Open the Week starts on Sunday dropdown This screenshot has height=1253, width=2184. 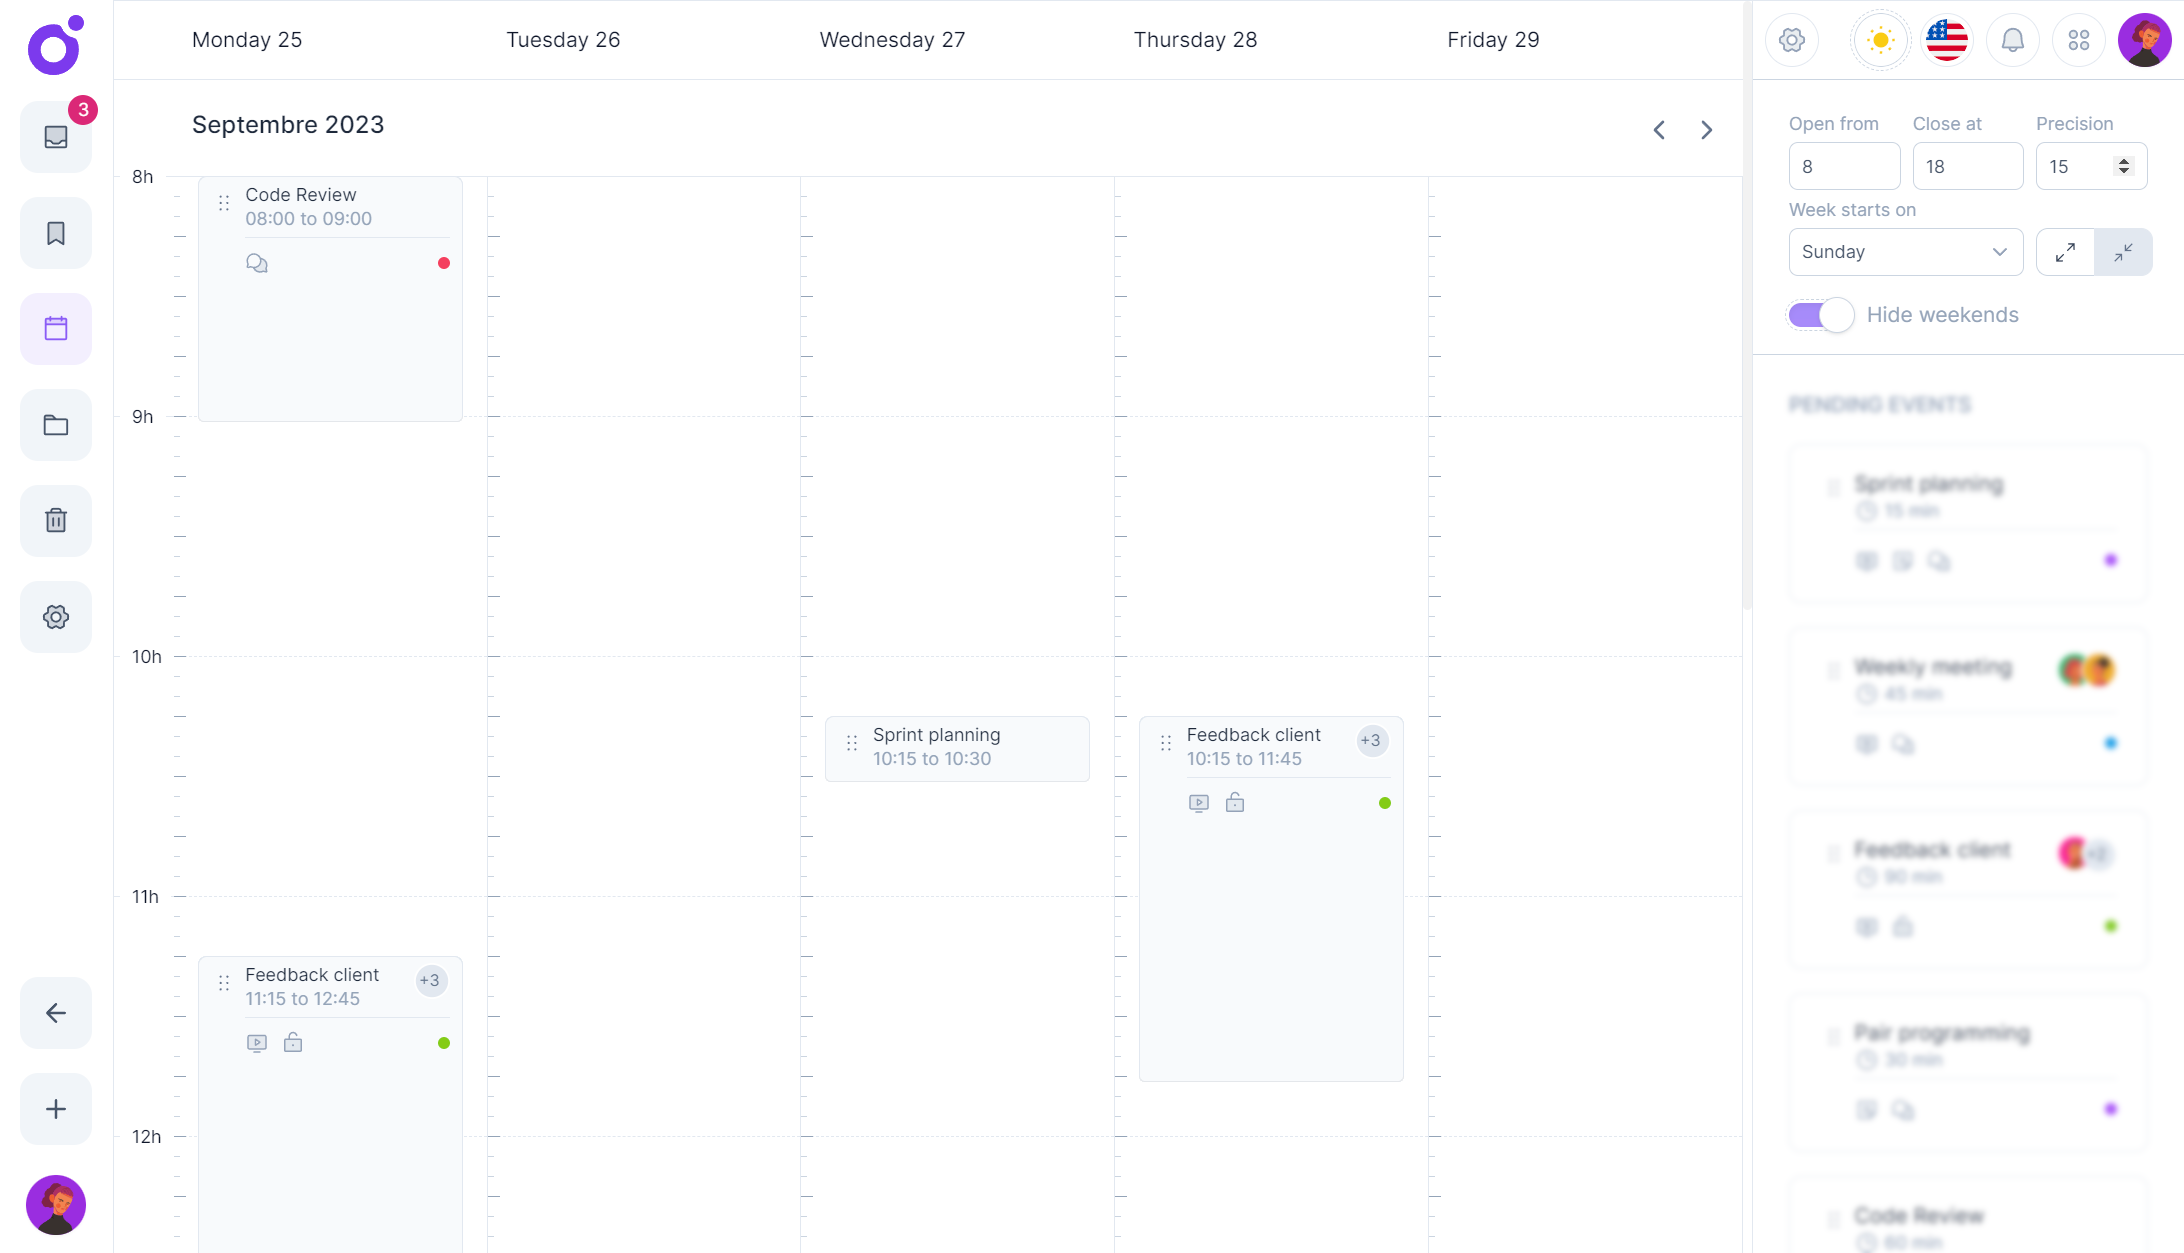click(1905, 251)
